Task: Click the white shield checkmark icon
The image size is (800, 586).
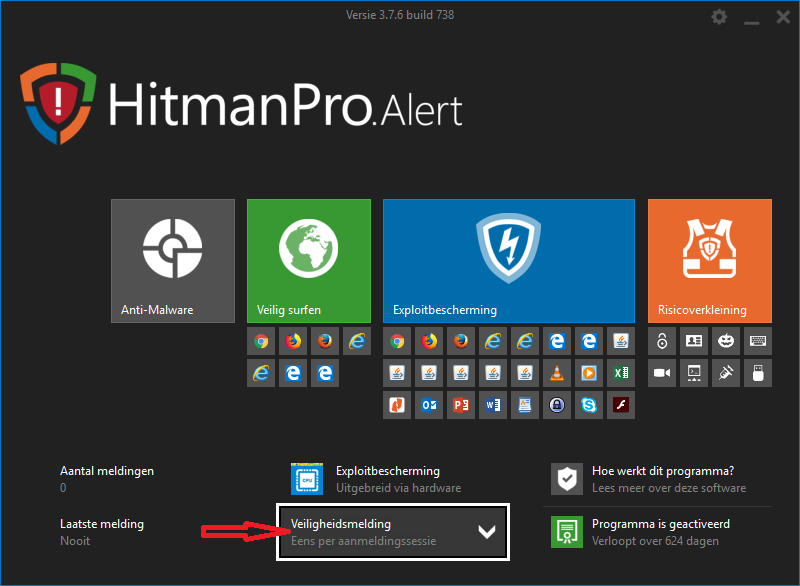Action: [567, 479]
